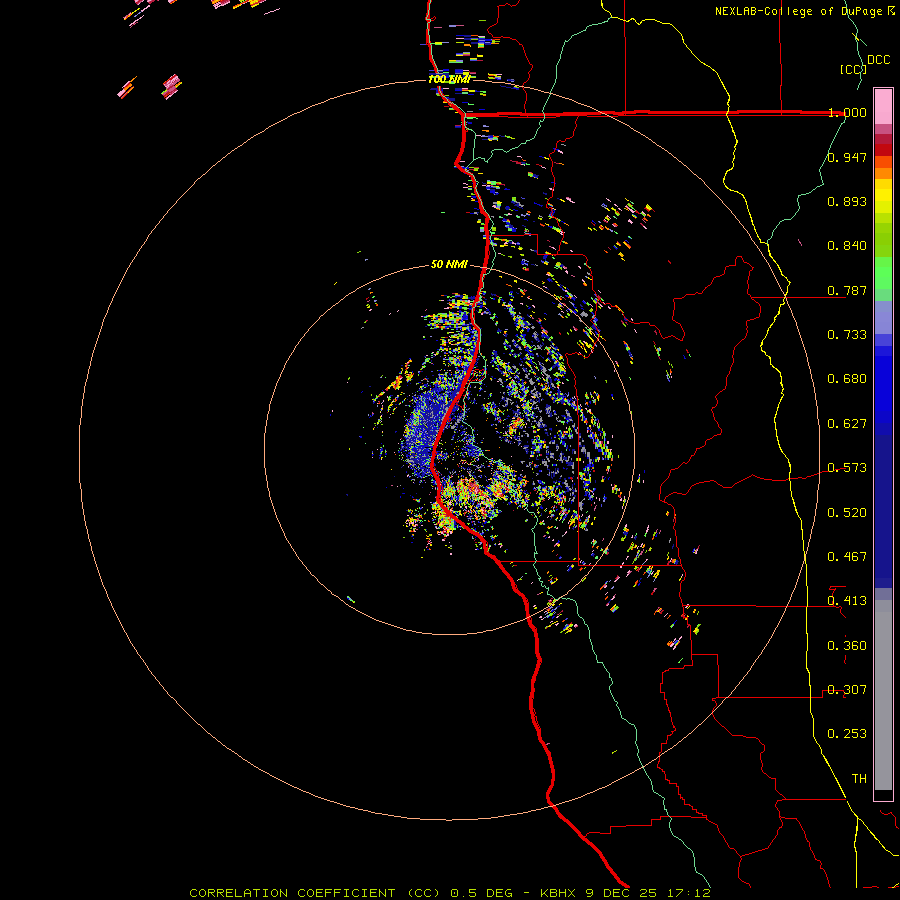Click the TH threshold label
This screenshot has height=900, width=900.
[858, 778]
